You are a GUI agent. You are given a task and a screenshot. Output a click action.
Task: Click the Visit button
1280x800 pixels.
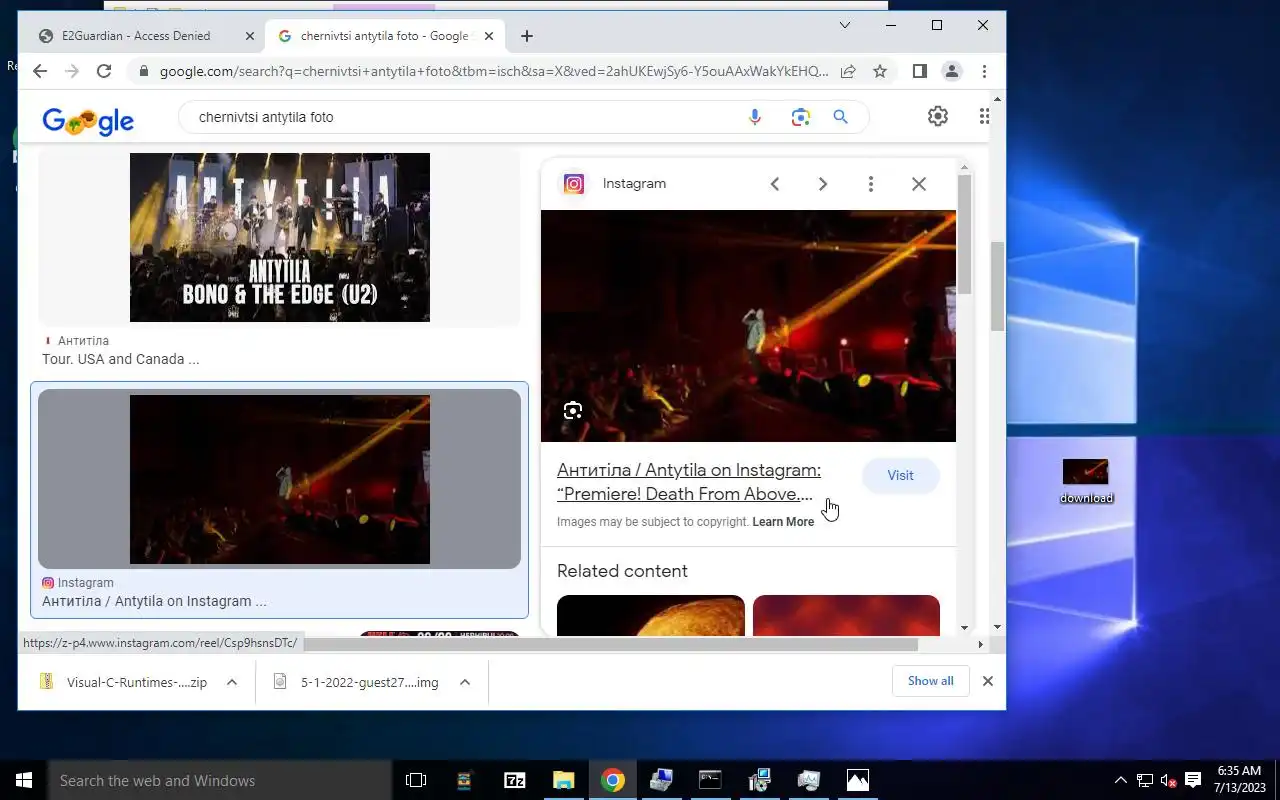(900, 476)
